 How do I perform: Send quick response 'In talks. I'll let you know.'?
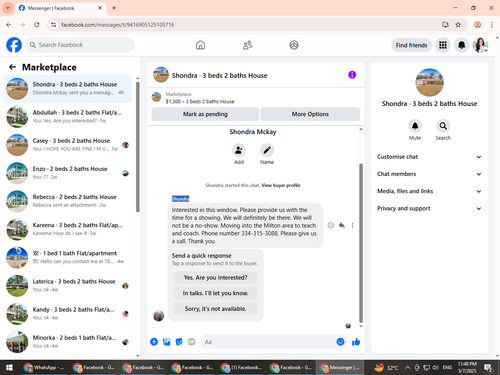point(215,293)
